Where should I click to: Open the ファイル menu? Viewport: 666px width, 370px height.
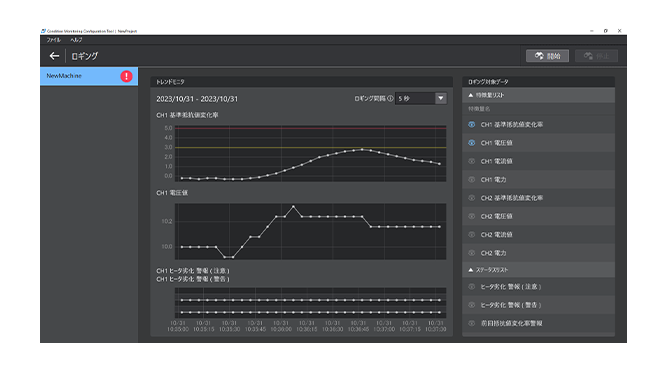tap(54, 40)
